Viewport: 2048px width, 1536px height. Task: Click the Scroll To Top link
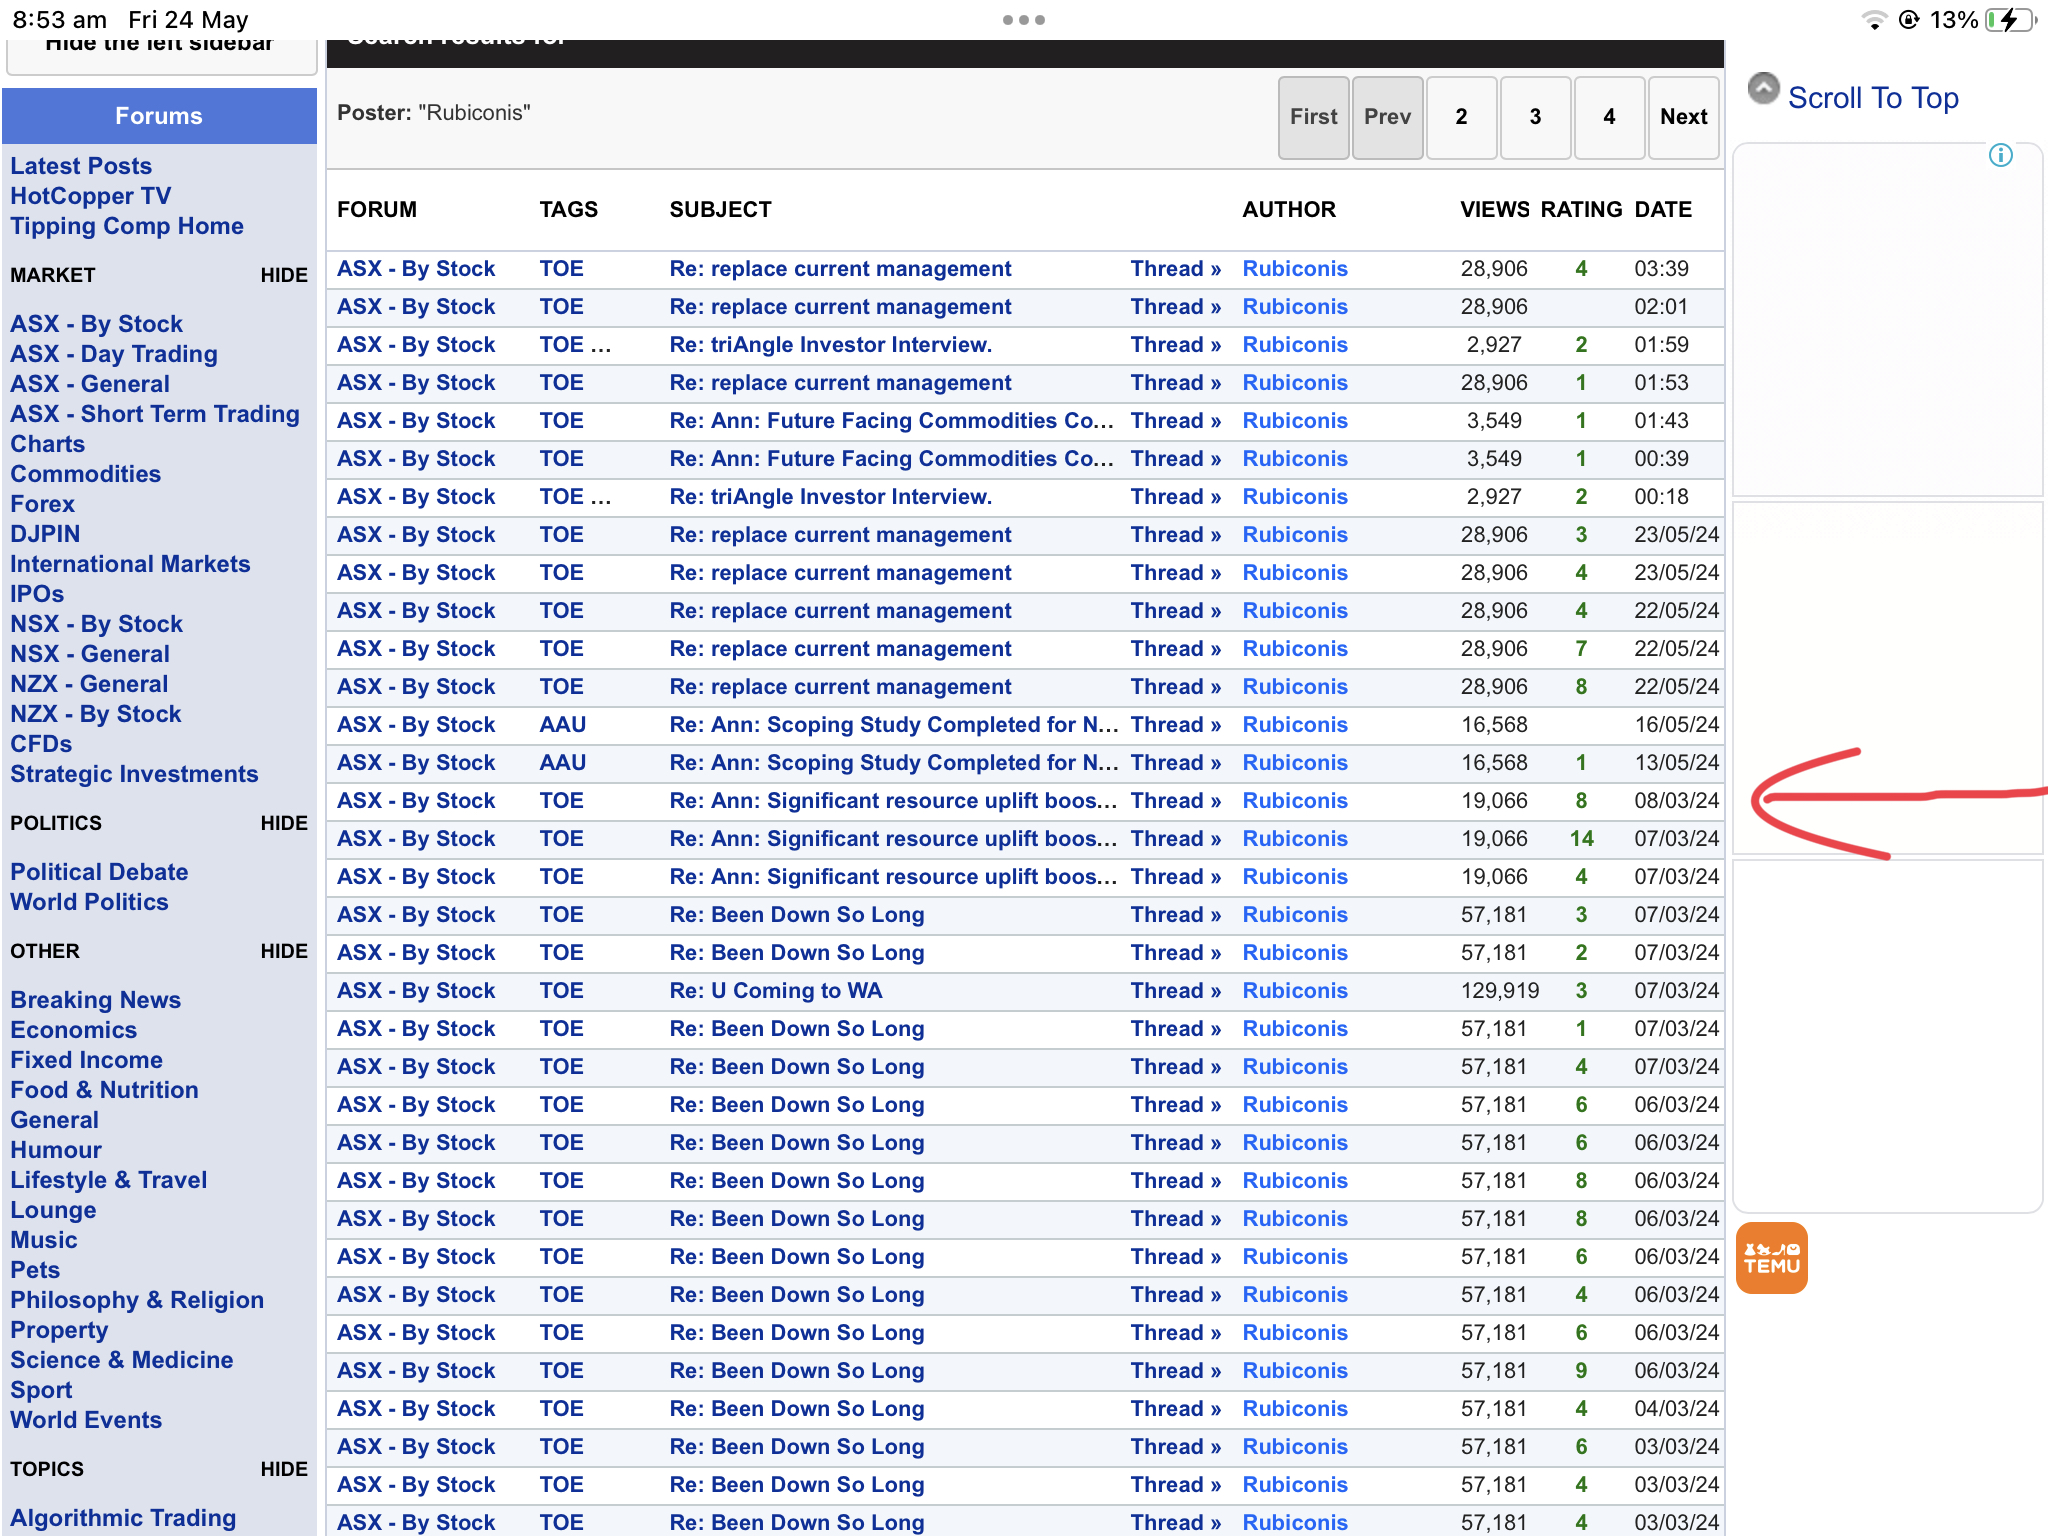click(1873, 98)
